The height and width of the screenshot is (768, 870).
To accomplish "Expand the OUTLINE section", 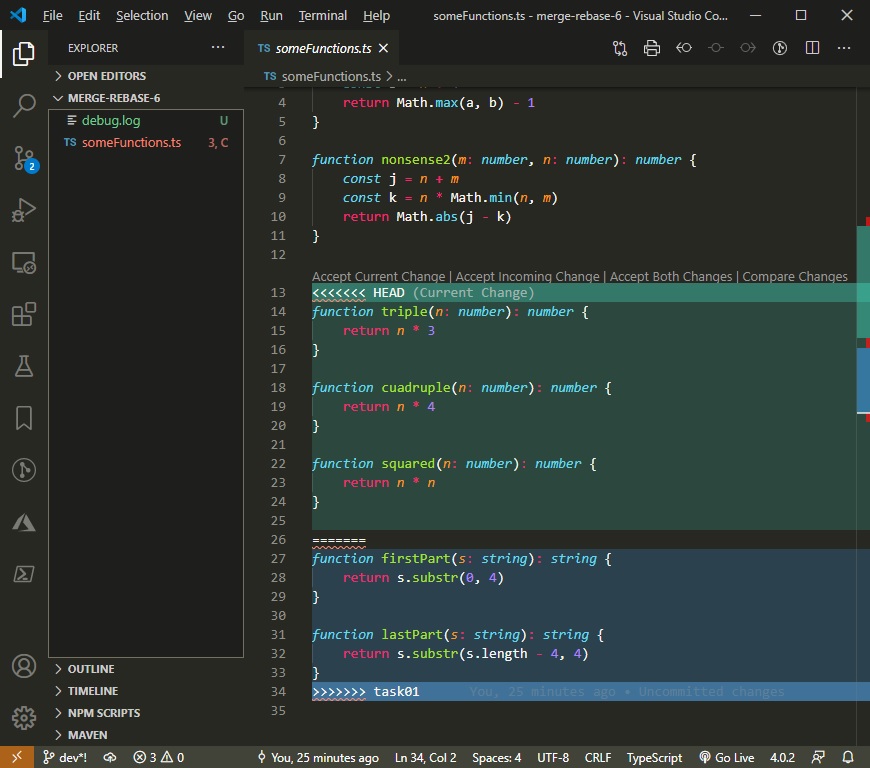I will [x=90, y=668].
